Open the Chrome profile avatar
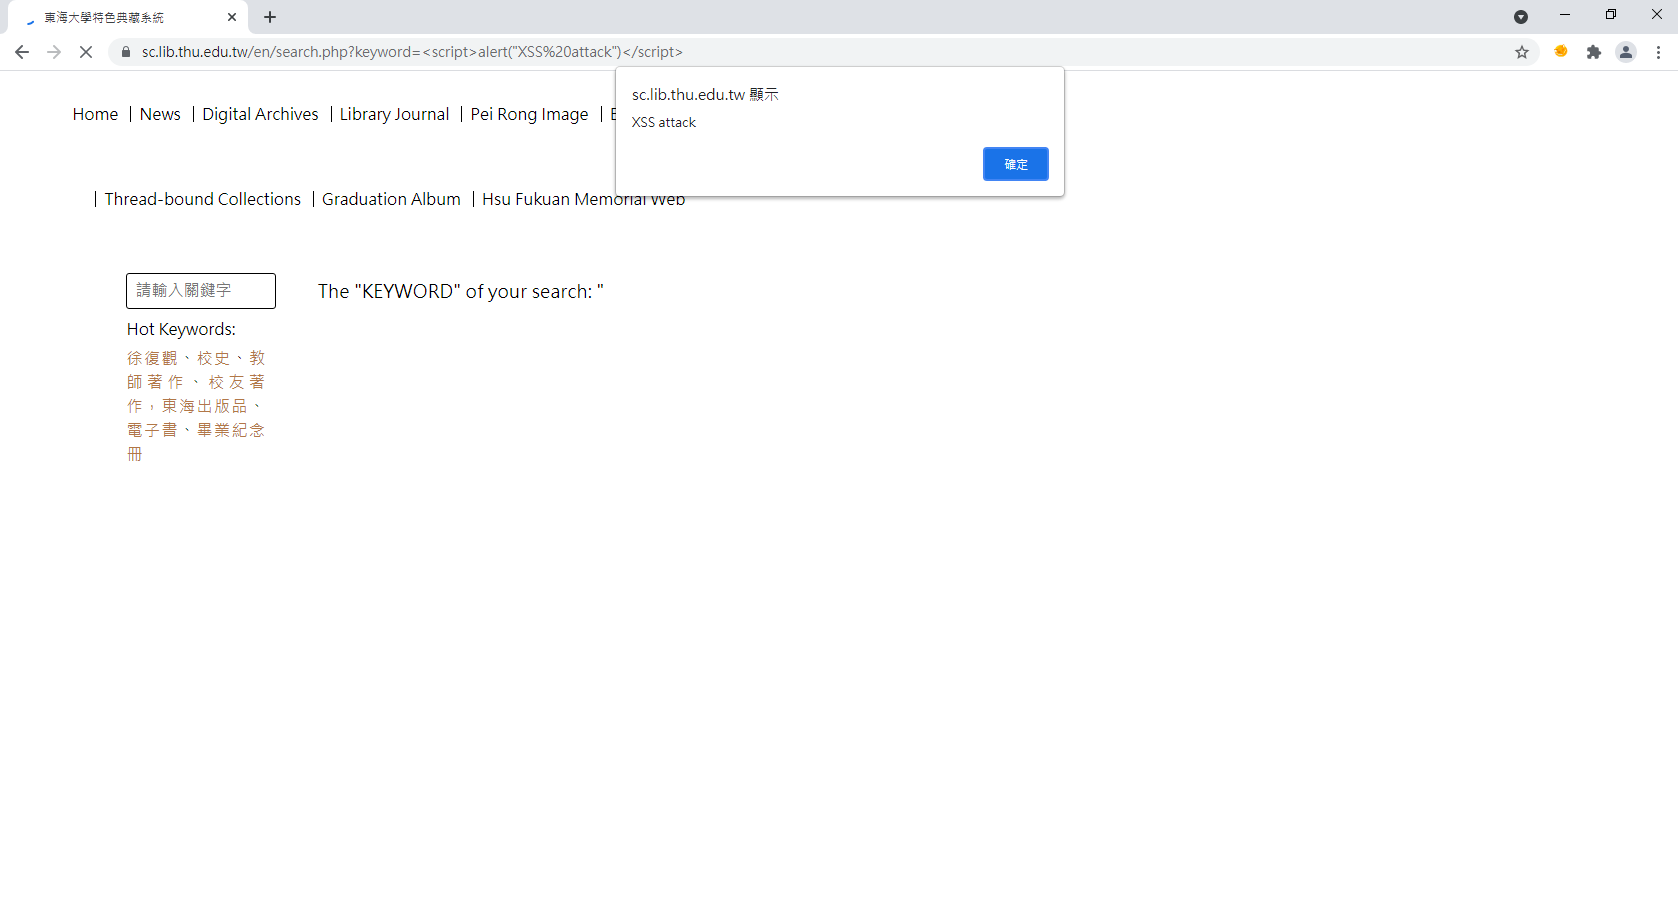Viewport: 1678px width, 897px height. coord(1626,52)
